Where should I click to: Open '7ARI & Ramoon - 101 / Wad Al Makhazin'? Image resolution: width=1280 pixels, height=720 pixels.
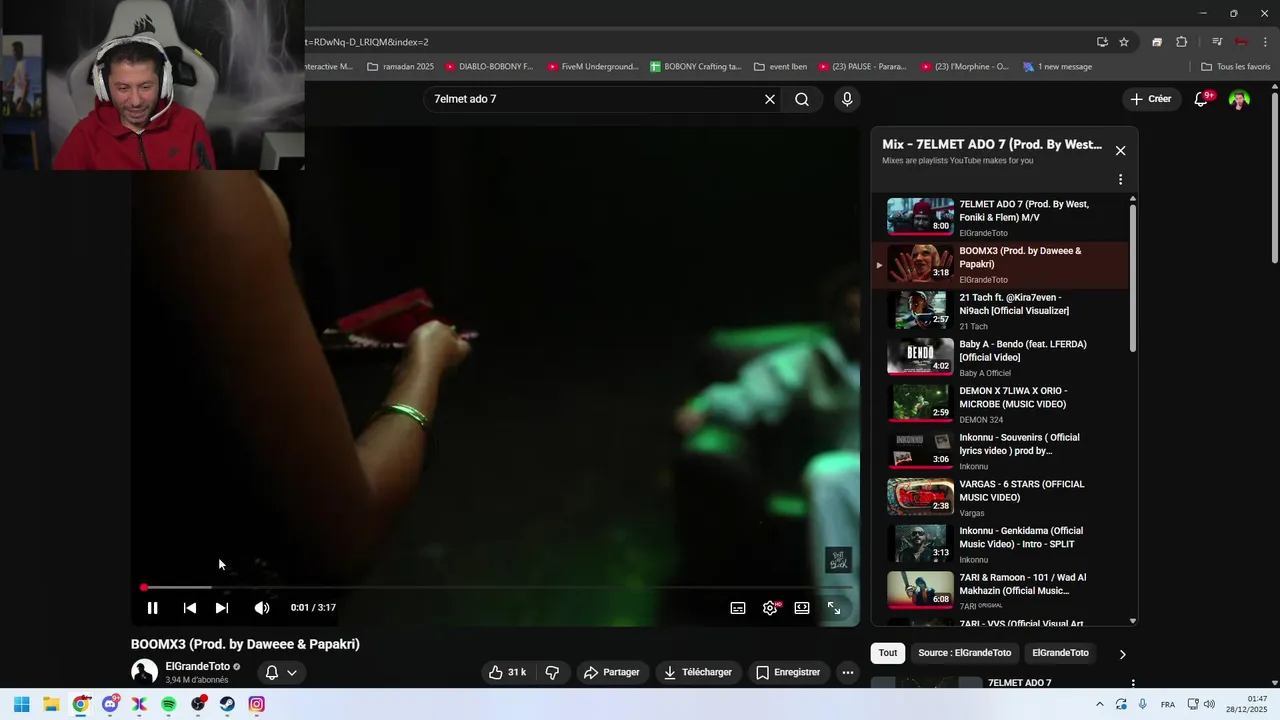pyautogui.click(x=1000, y=591)
